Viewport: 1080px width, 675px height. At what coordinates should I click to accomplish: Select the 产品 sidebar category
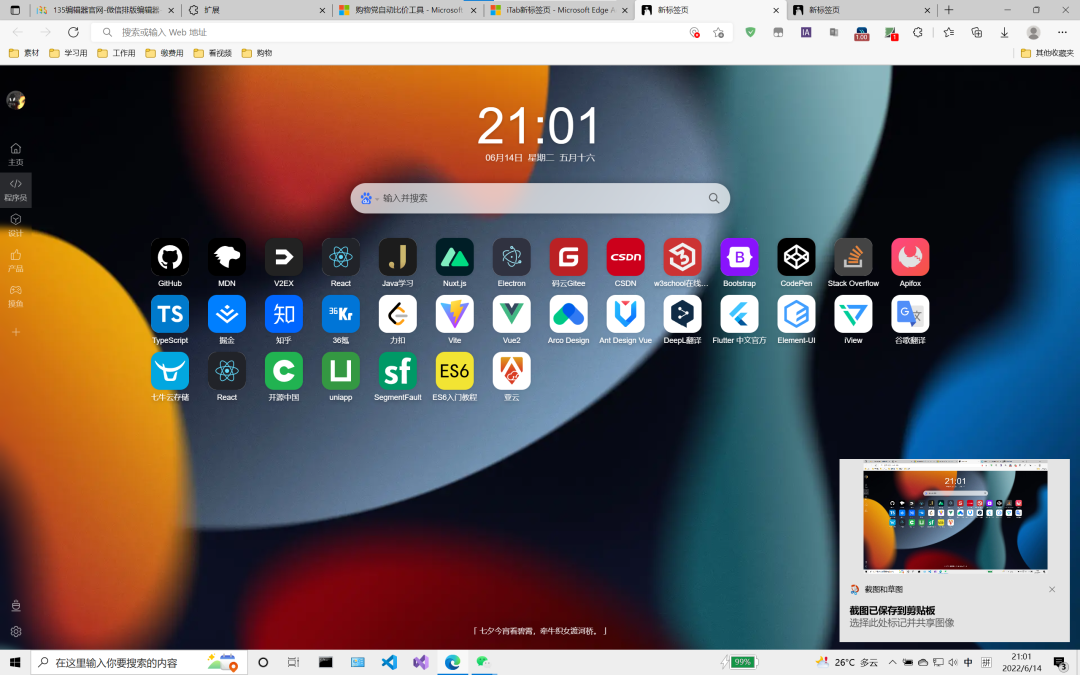pyautogui.click(x=16, y=261)
